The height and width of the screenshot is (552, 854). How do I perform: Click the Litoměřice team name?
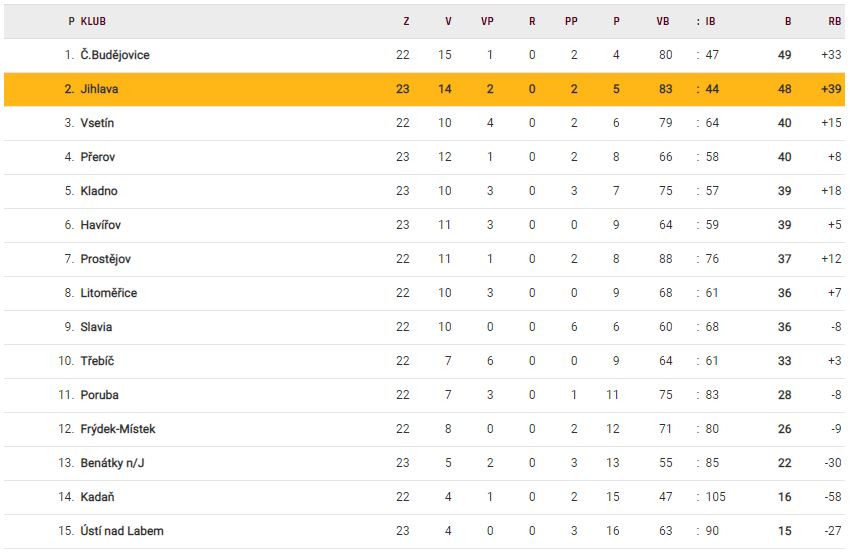coord(109,293)
